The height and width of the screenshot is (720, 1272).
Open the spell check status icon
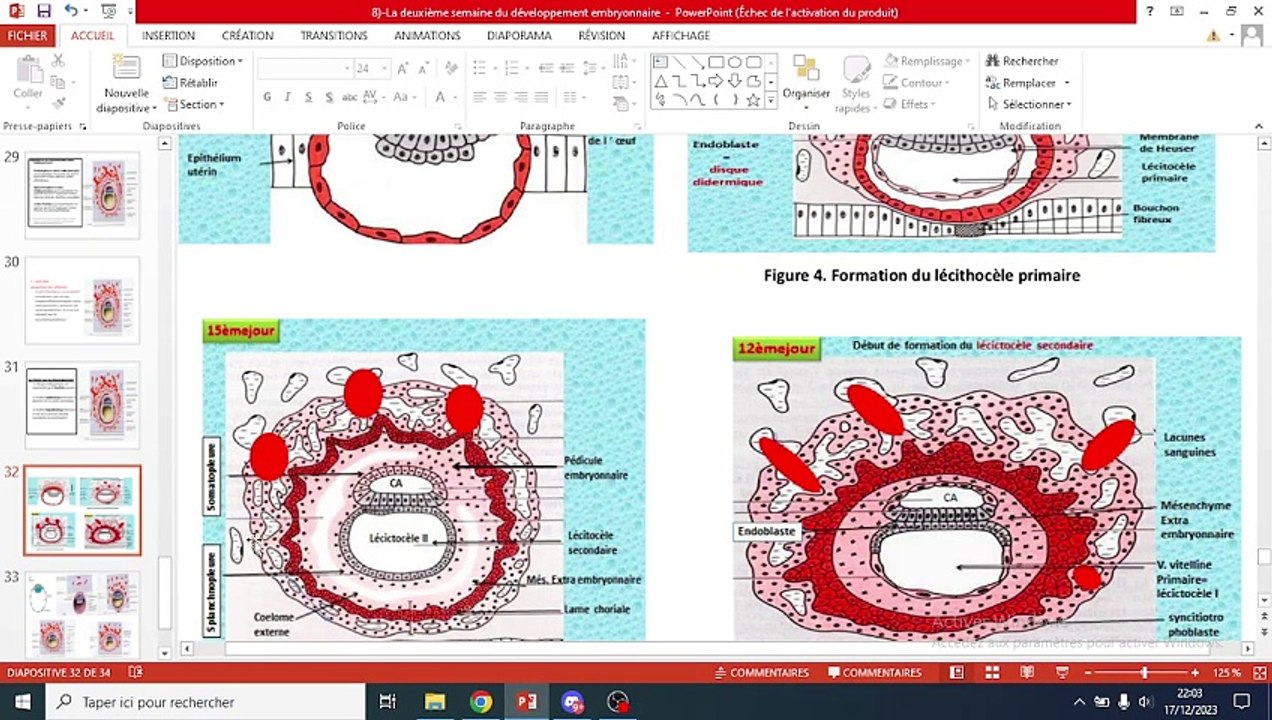[136, 672]
